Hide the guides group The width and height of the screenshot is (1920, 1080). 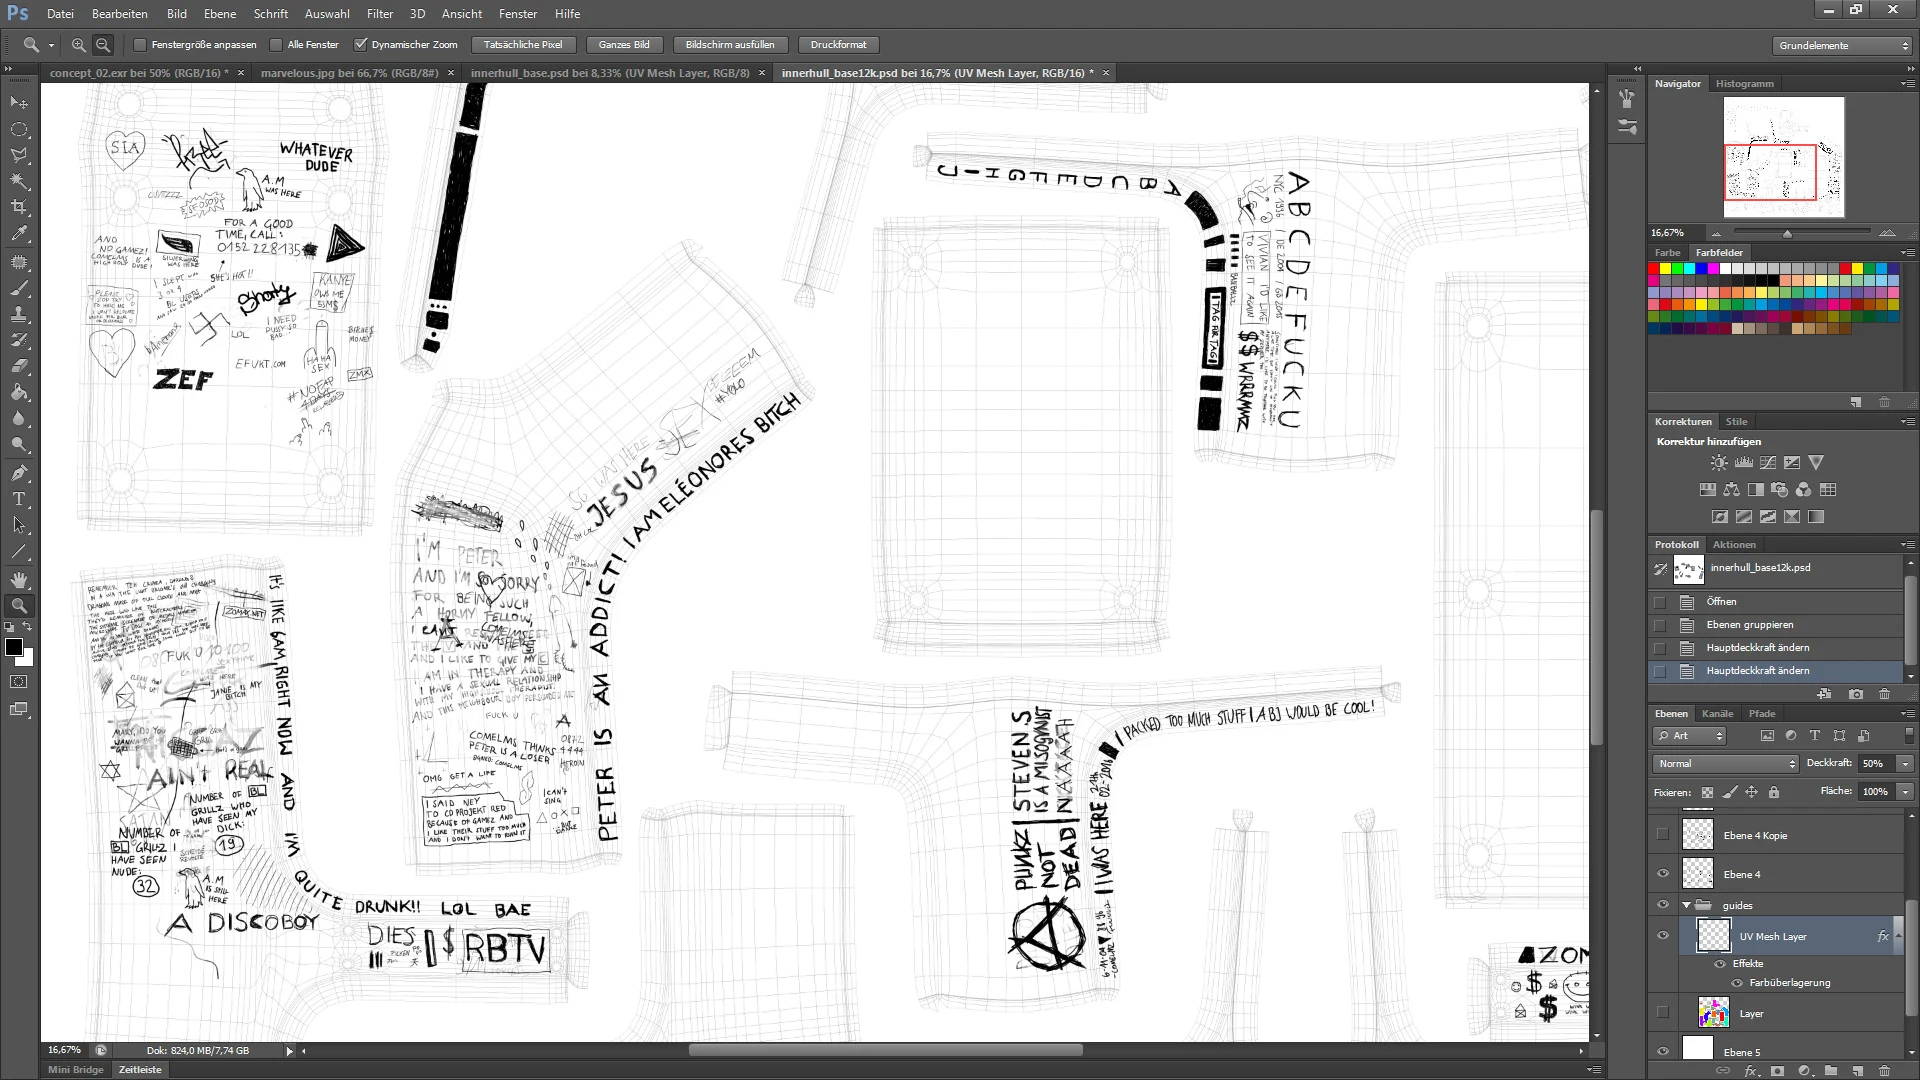[1663, 905]
